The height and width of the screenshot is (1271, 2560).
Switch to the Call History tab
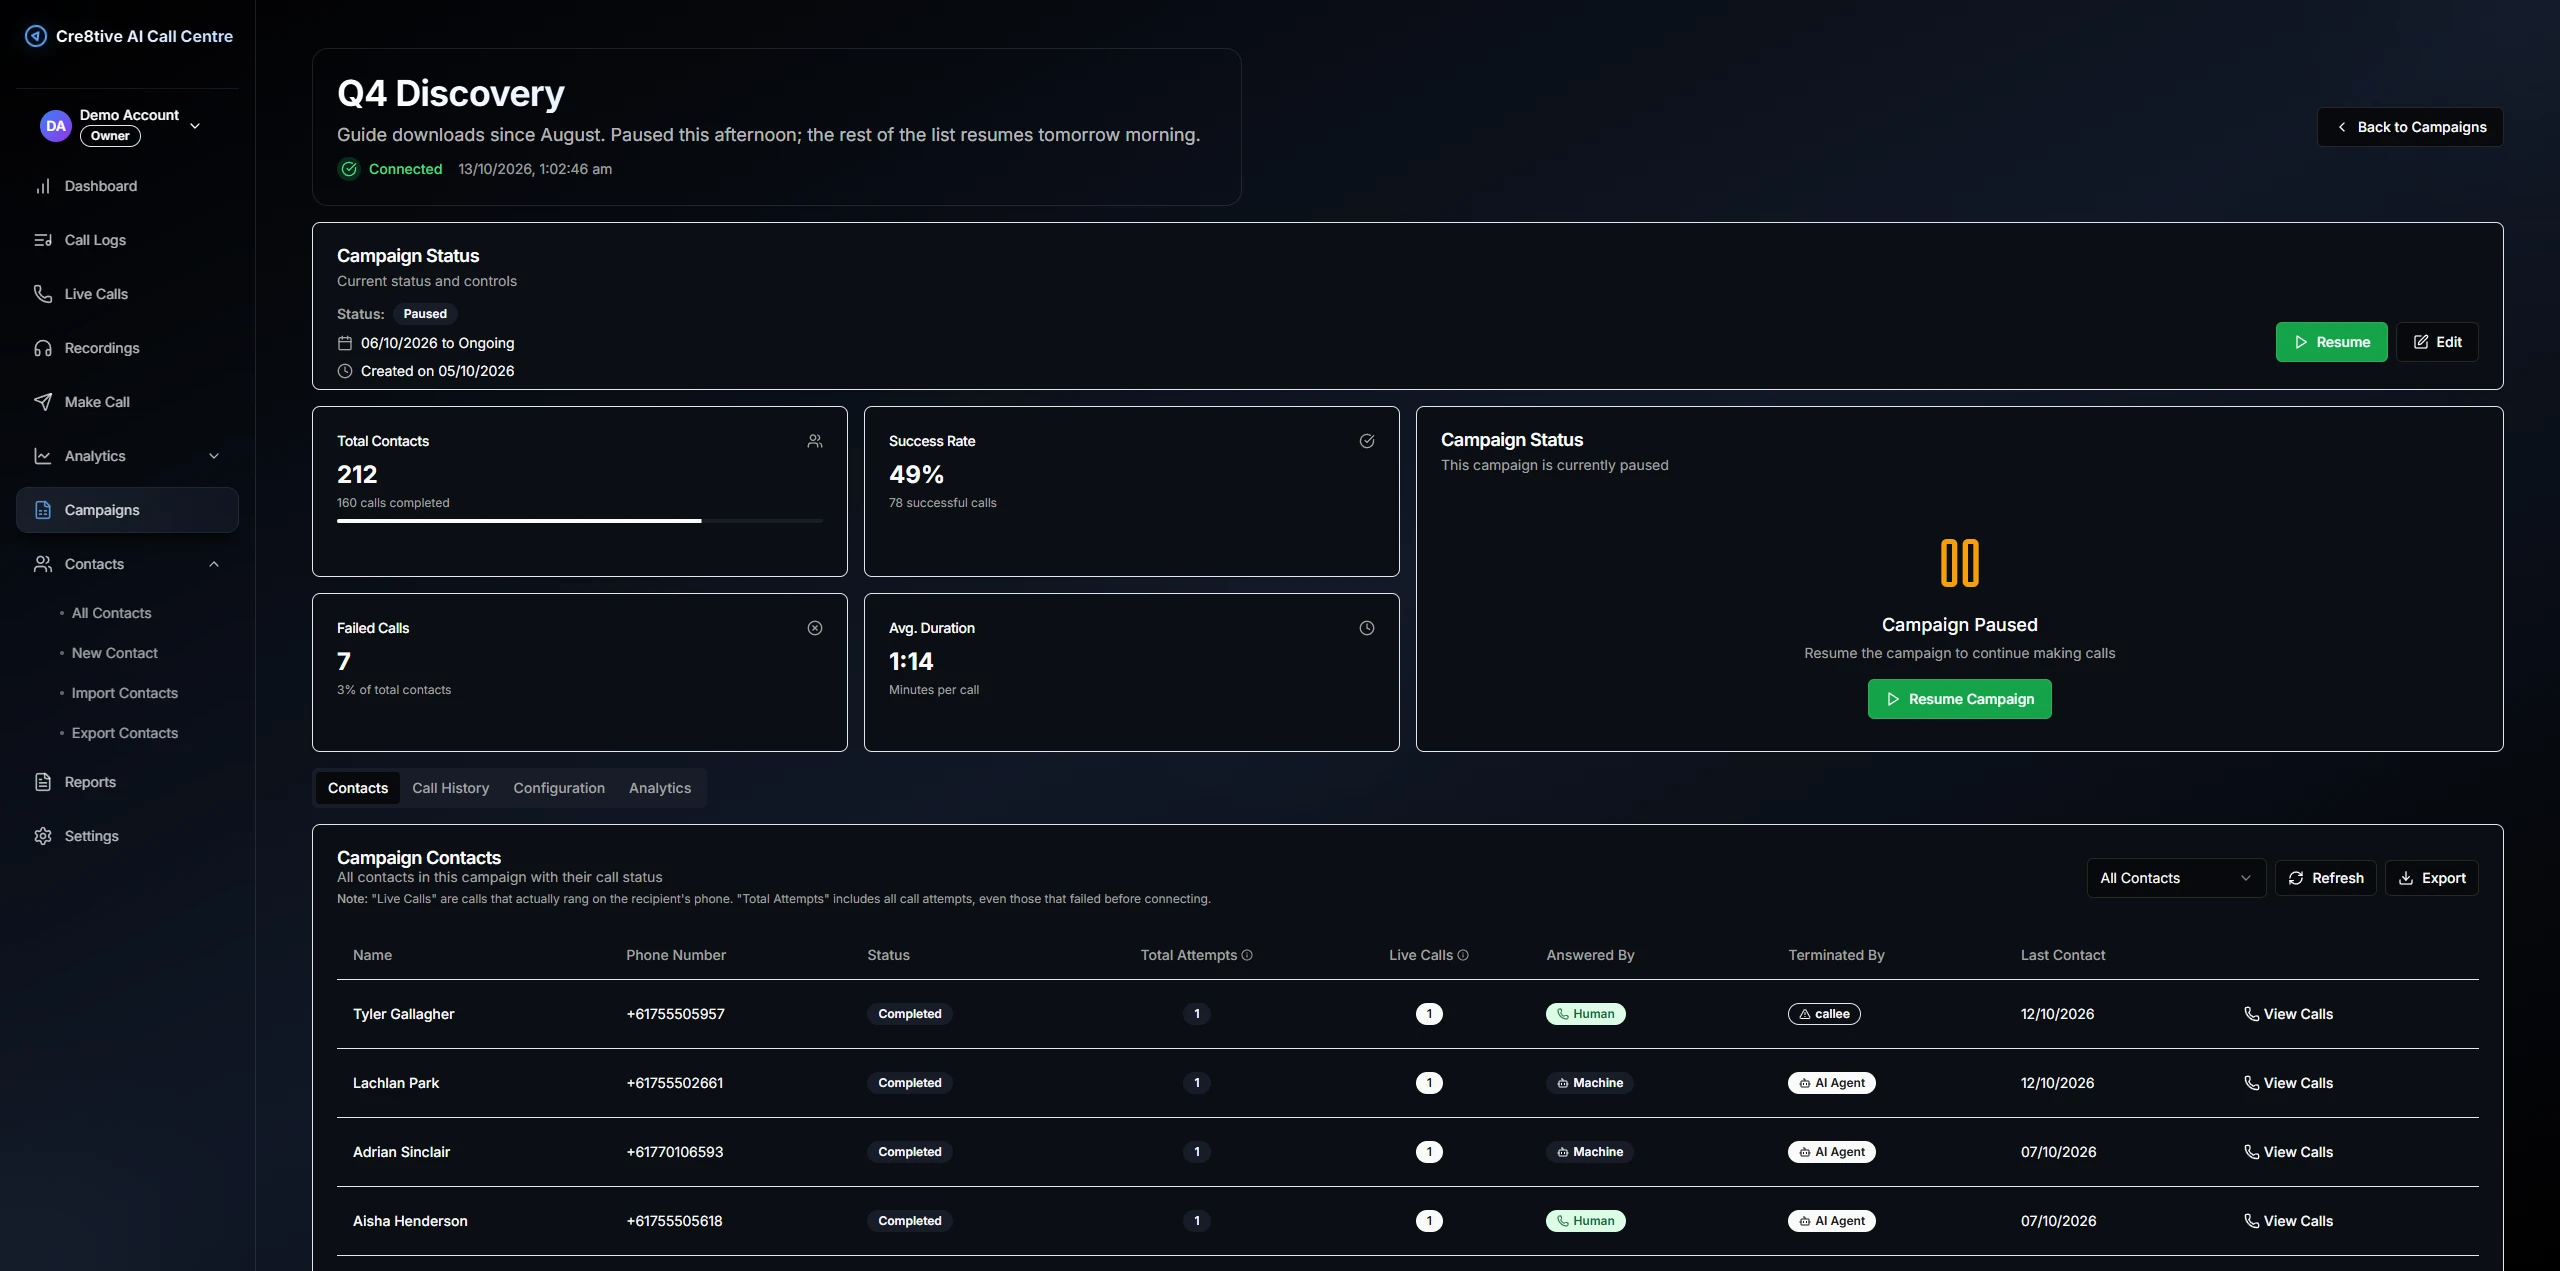[451, 788]
